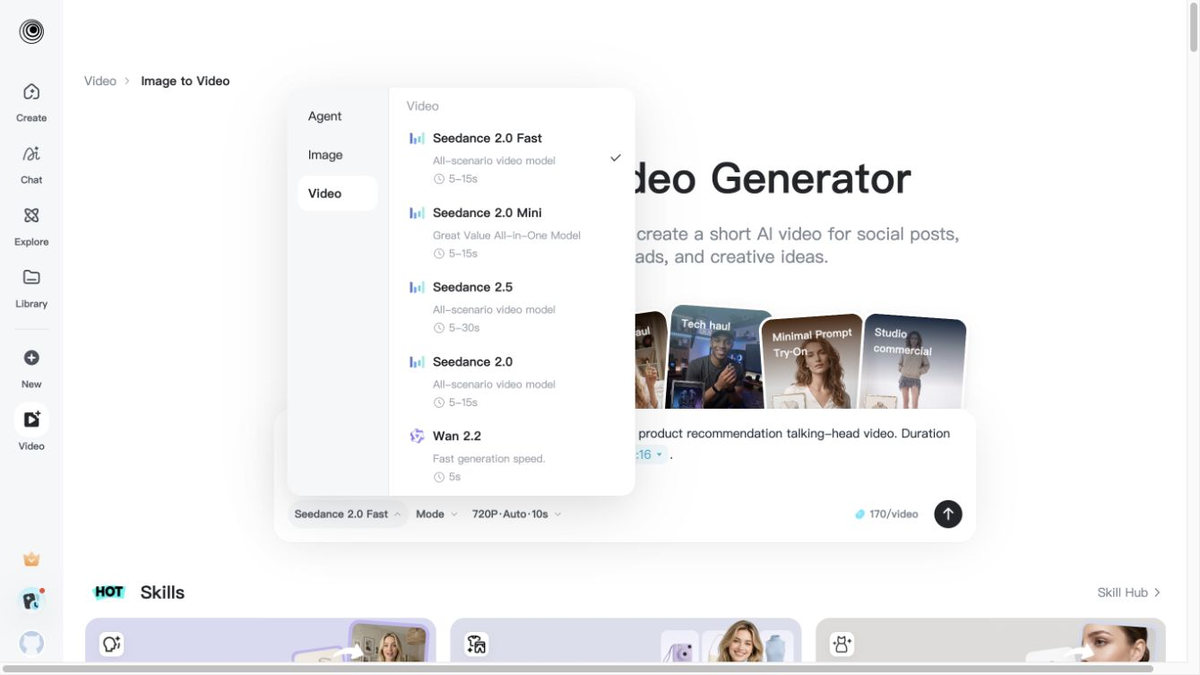This screenshot has width=1200, height=675.
Task: Open the Explore icon in sidebar
Action: [x=31, y=225]
